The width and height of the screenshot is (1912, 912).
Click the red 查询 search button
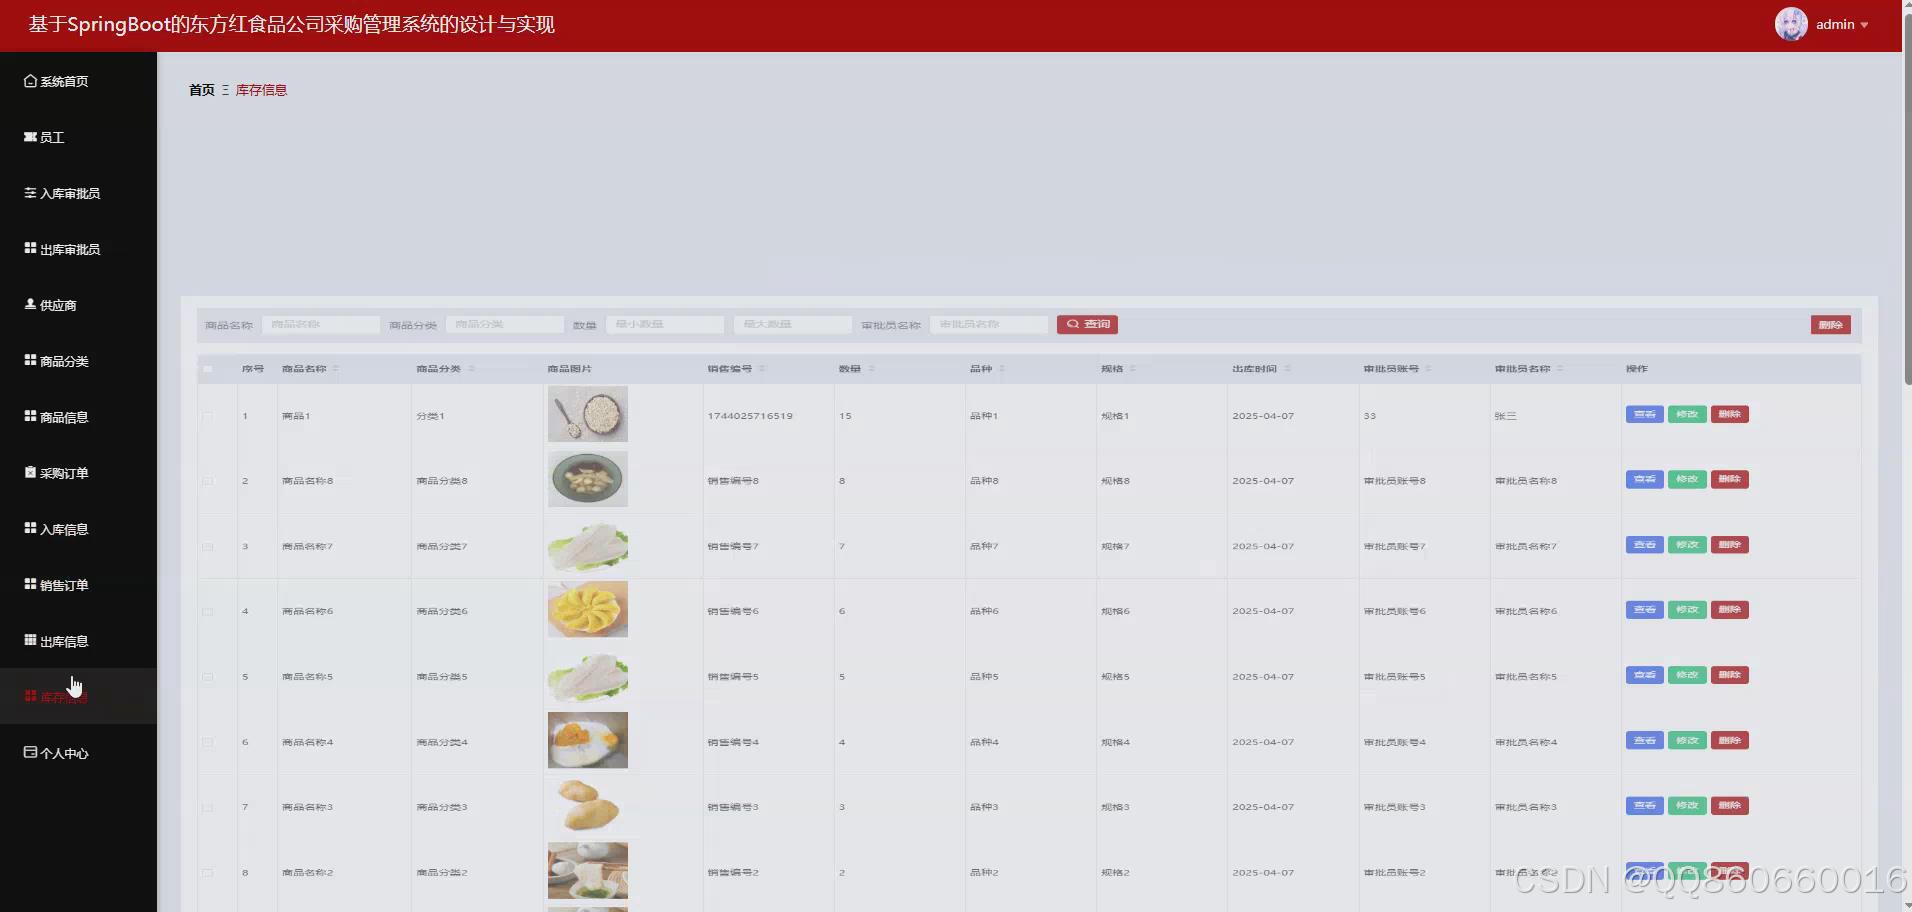(x=1087, y=324)
